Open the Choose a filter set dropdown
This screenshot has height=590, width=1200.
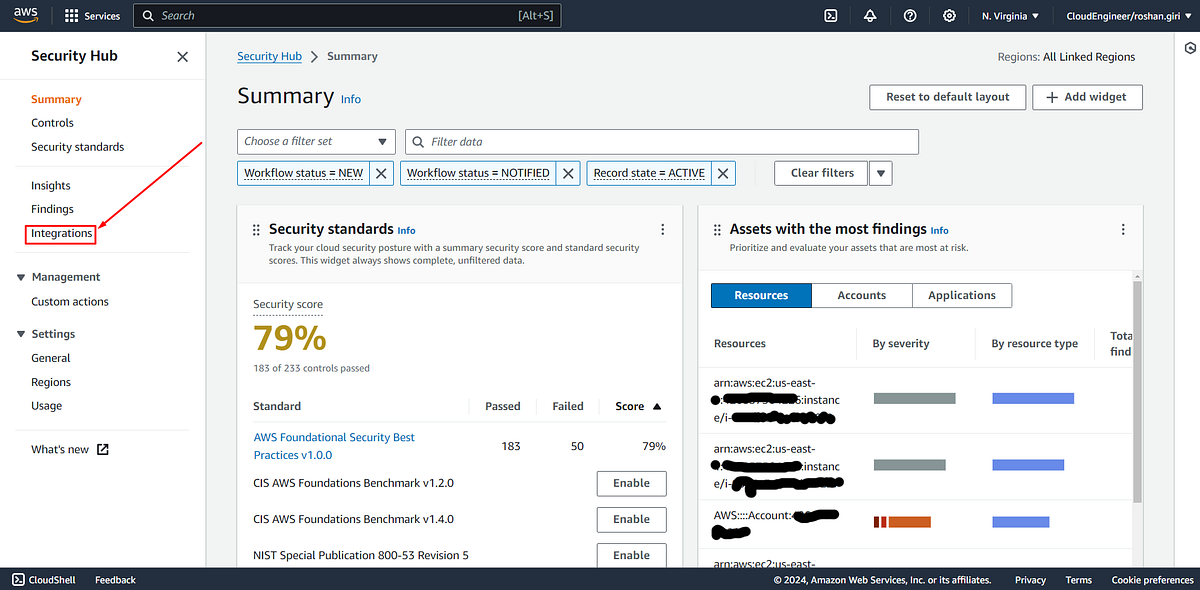pos(315,141)
